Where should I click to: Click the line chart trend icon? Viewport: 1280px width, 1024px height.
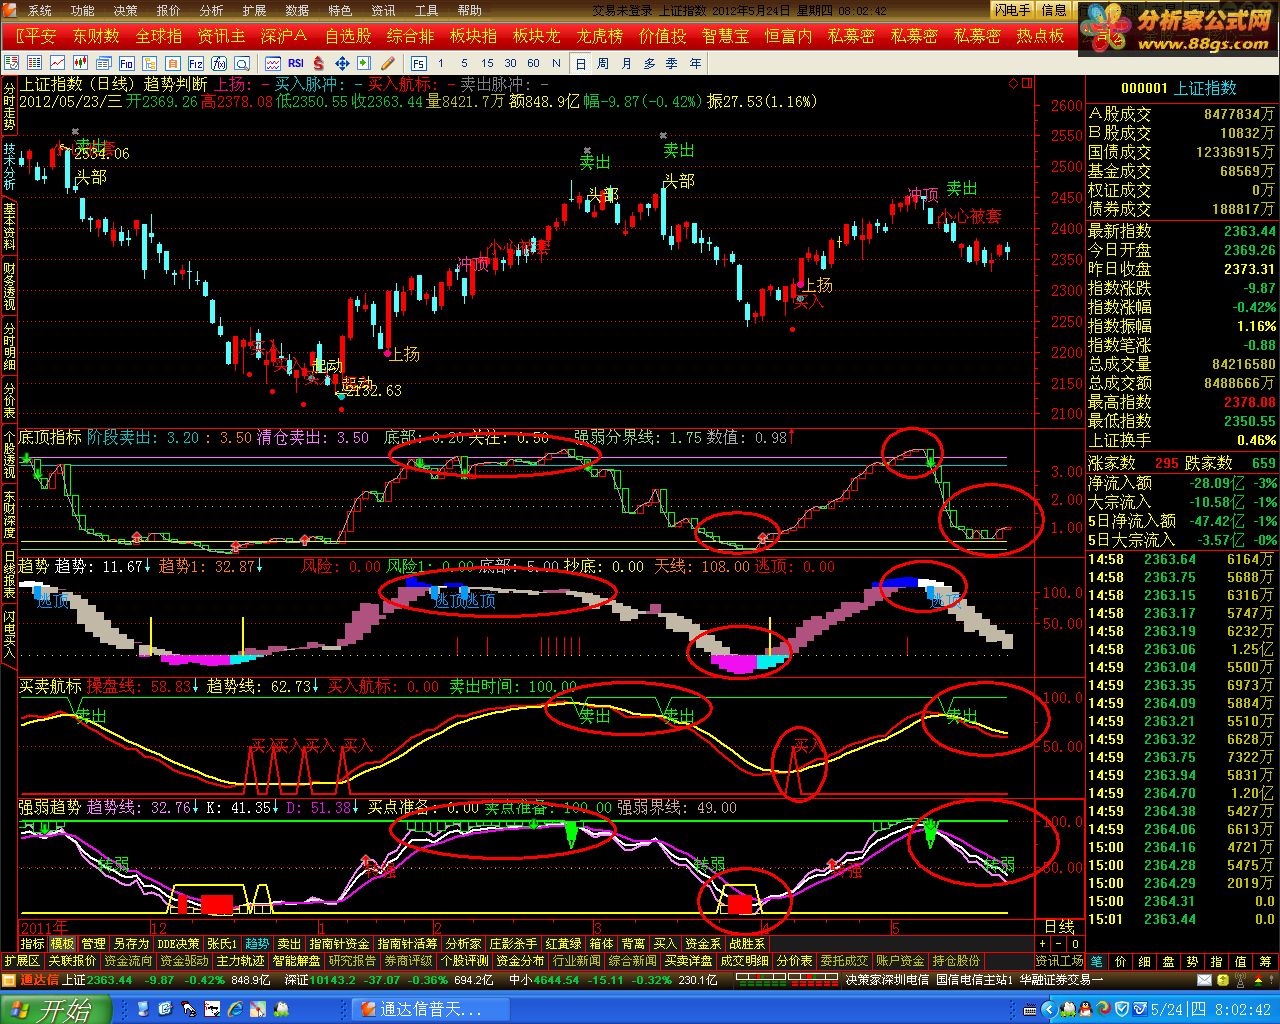57,63
